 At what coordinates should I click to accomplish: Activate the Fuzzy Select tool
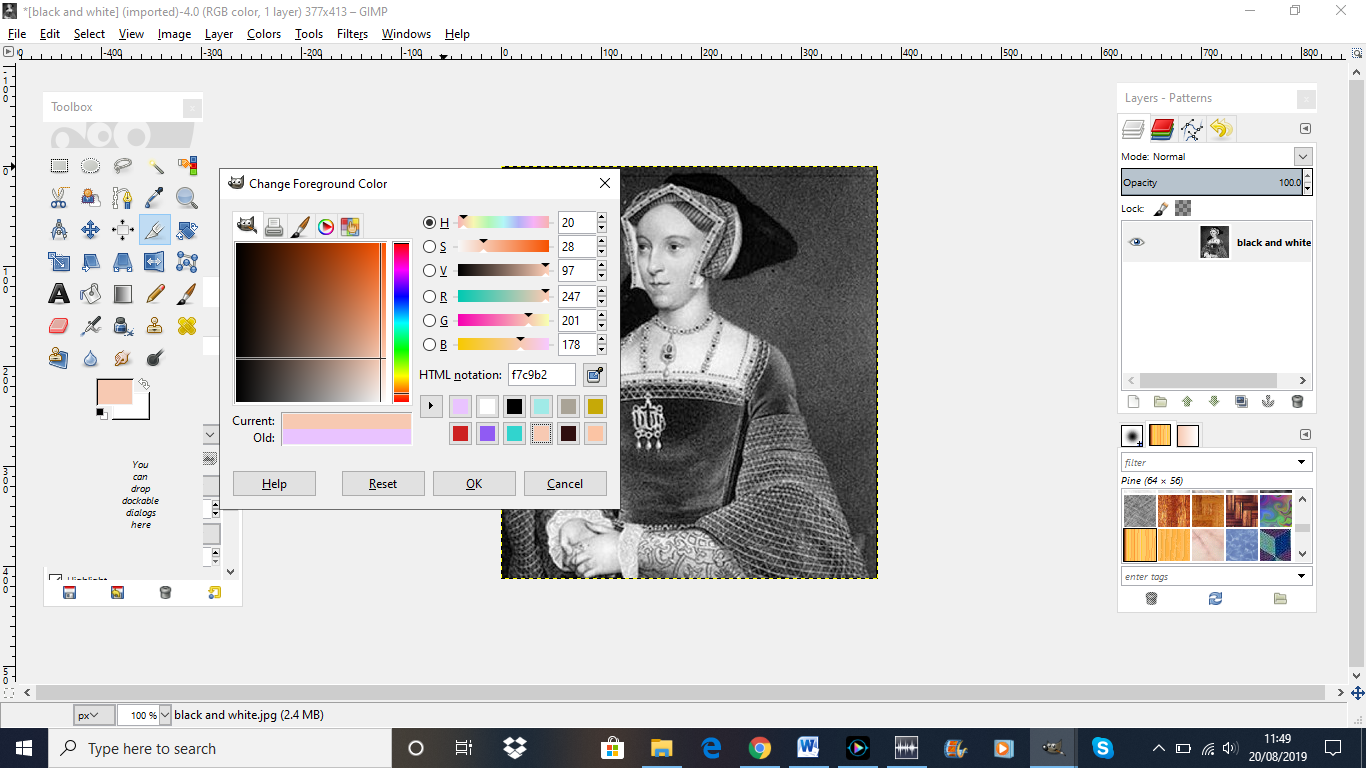(x=154, y=165)
